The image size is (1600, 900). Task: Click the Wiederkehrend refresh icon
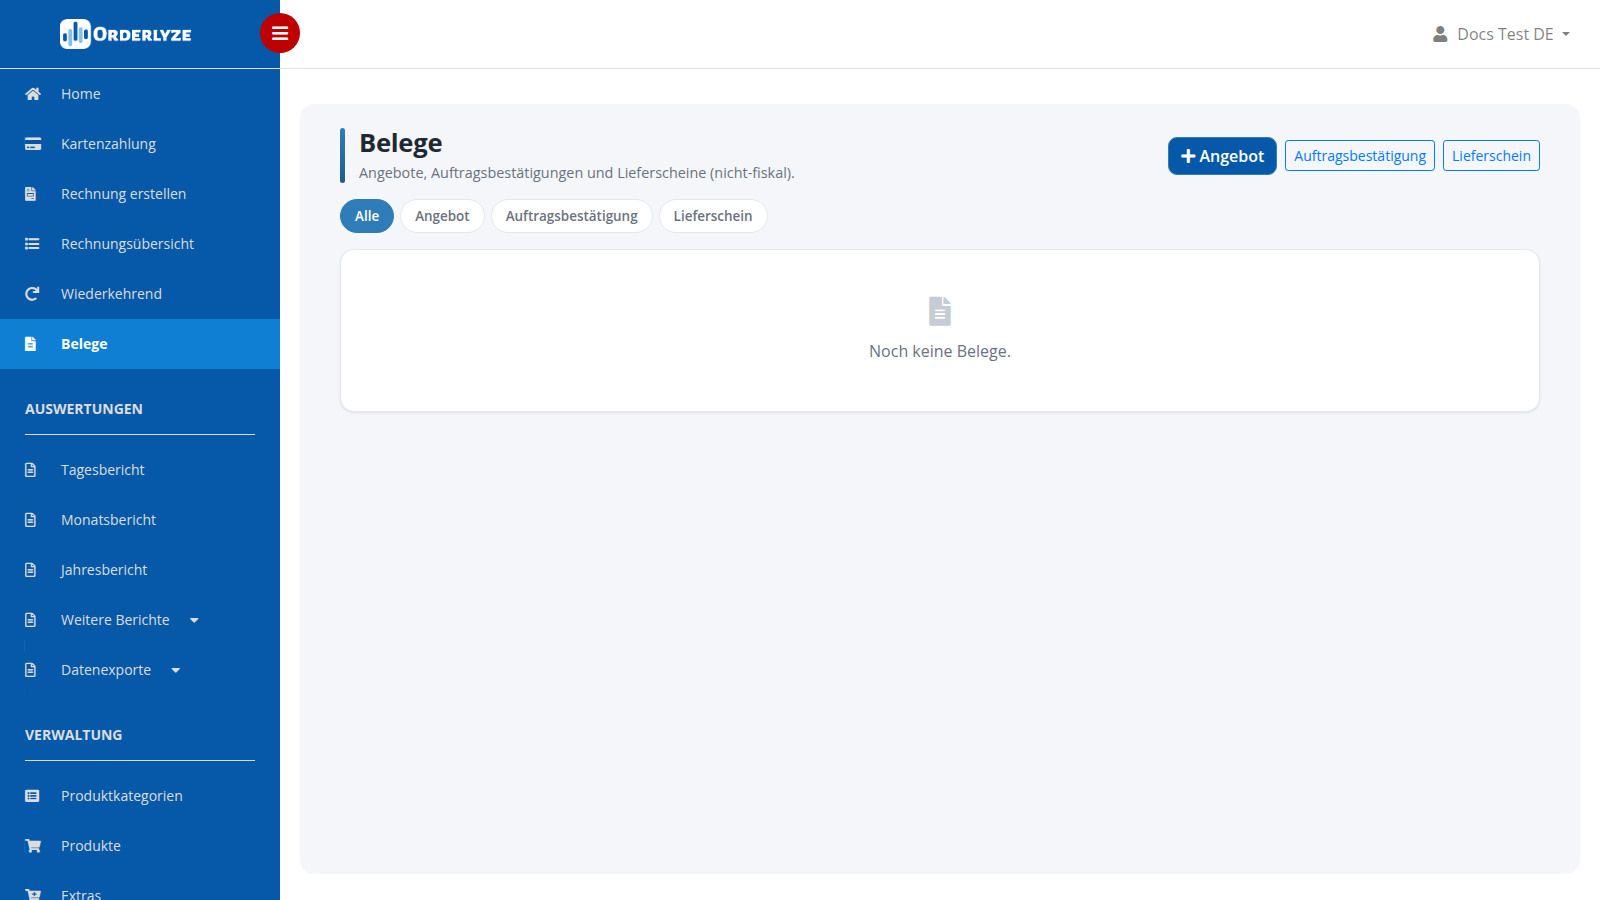[x=32, y=294]
